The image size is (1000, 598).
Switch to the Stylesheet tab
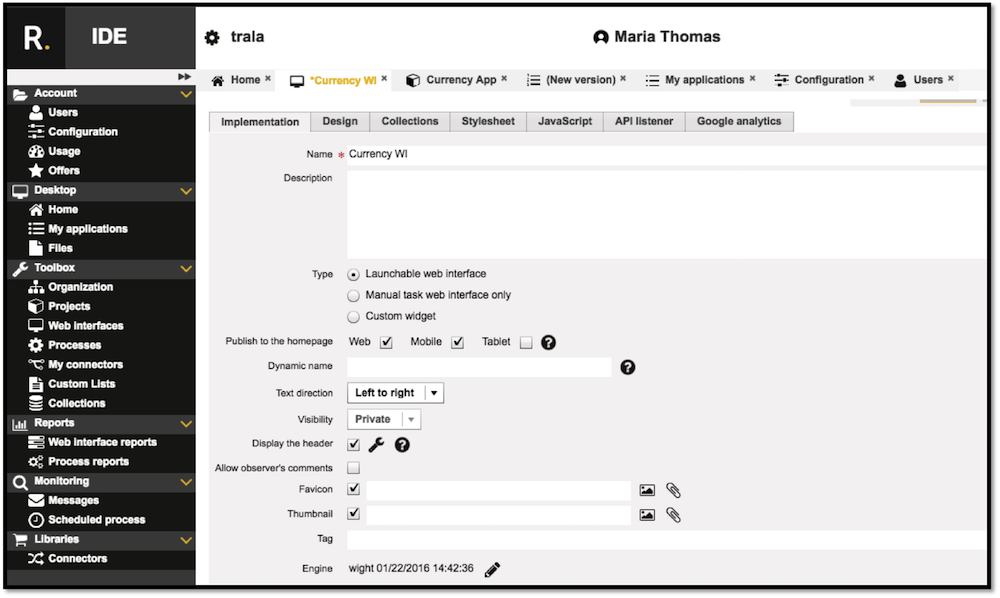click(488, 121)
